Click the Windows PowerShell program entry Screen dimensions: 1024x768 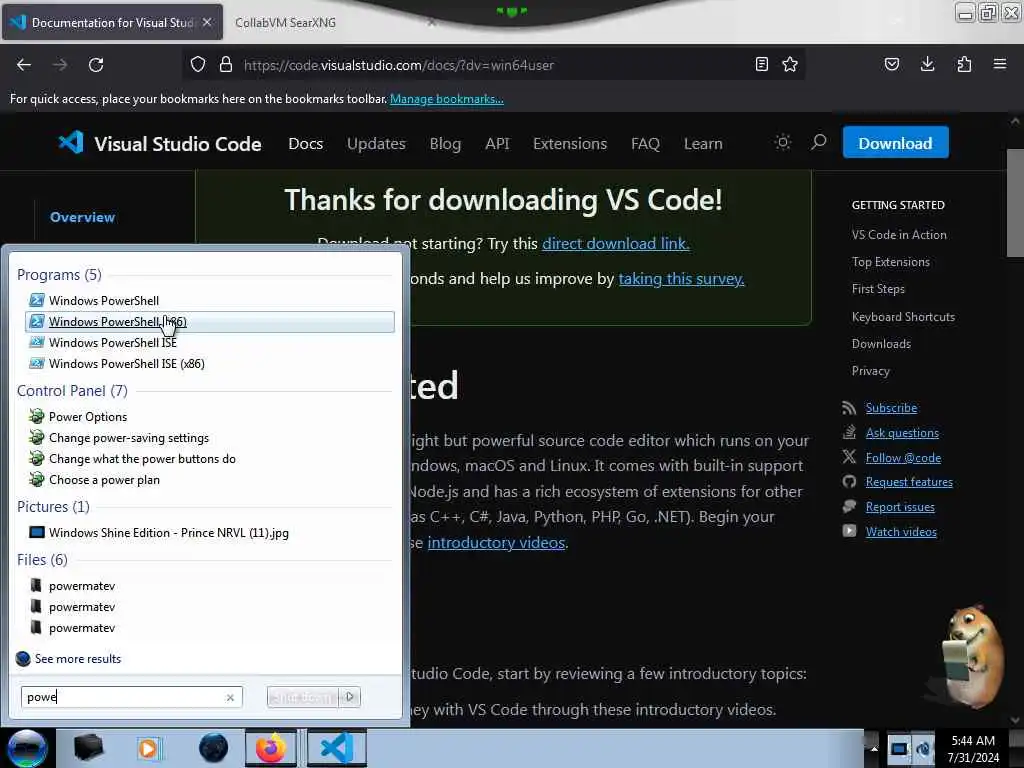[x=210, y=300]
